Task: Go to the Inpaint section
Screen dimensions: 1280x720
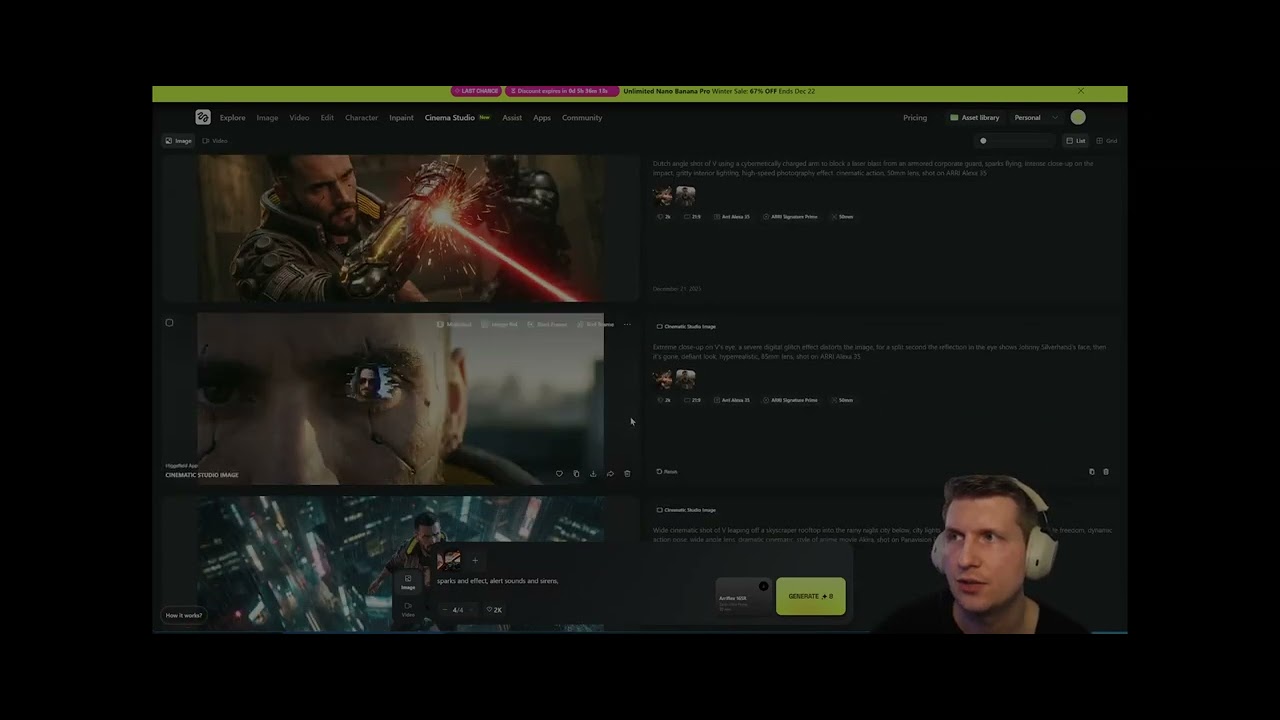Action: (x=401, y=118)
